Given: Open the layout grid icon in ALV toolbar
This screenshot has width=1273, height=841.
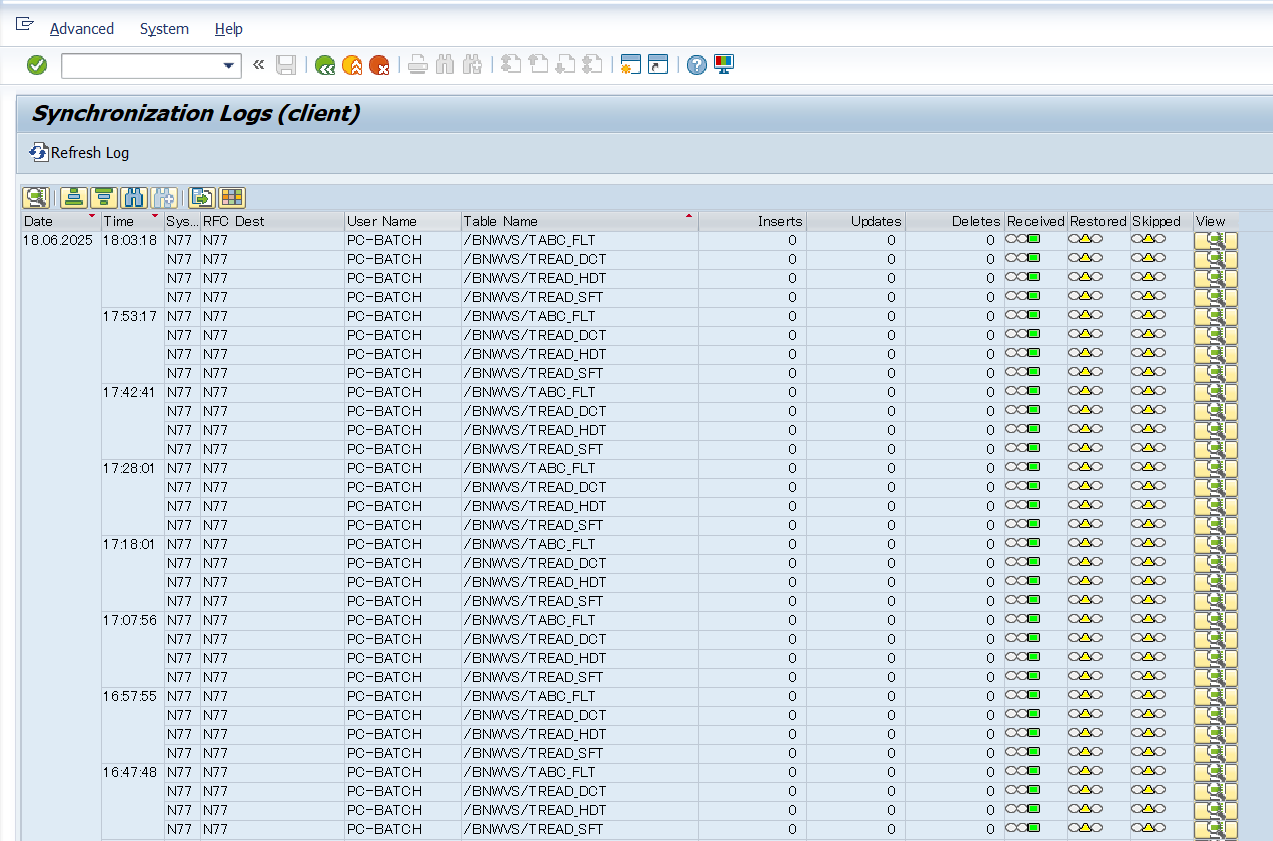Looking at the screenshot, I should coord(232,198).
